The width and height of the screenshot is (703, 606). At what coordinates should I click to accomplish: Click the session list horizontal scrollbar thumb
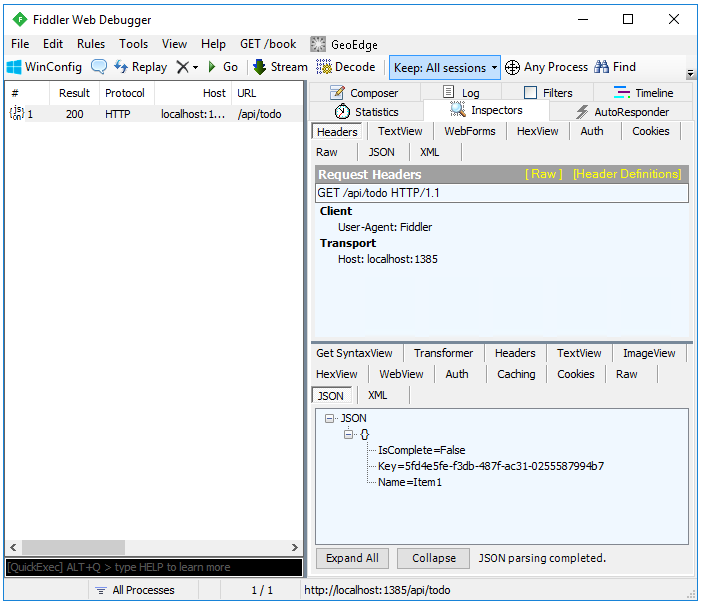74,547
